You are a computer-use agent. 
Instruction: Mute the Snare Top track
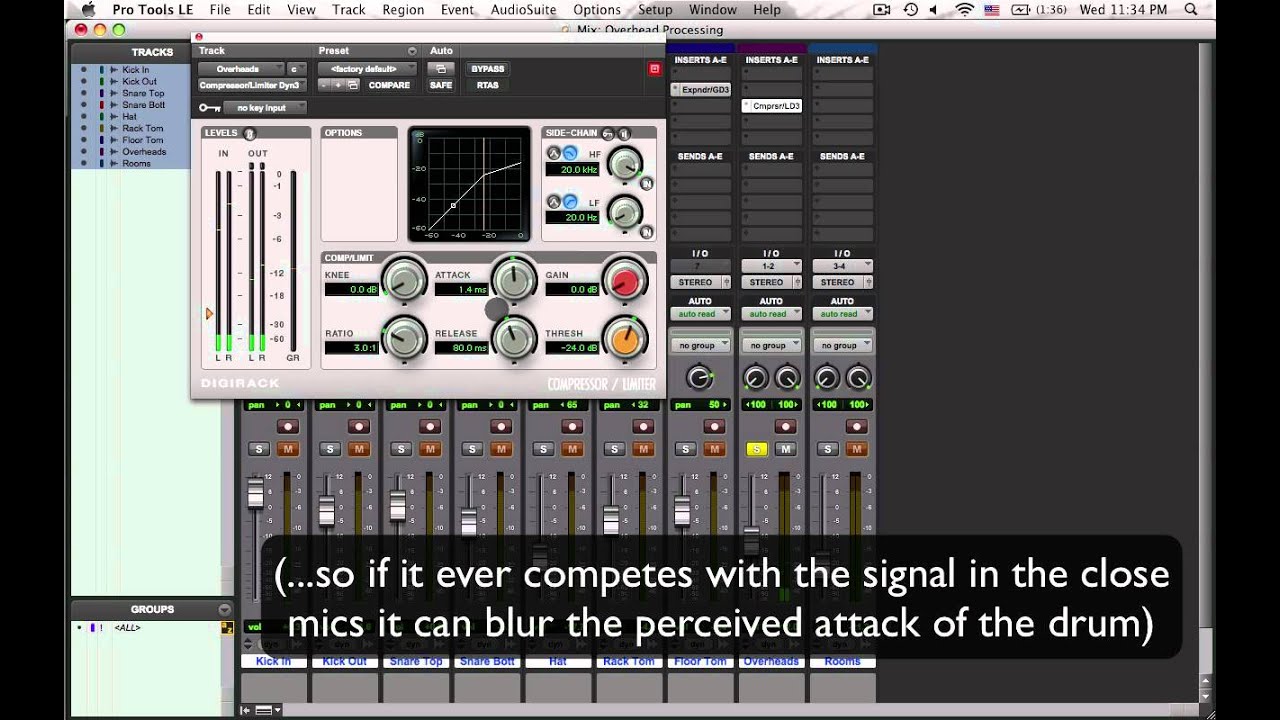point(430,449)
